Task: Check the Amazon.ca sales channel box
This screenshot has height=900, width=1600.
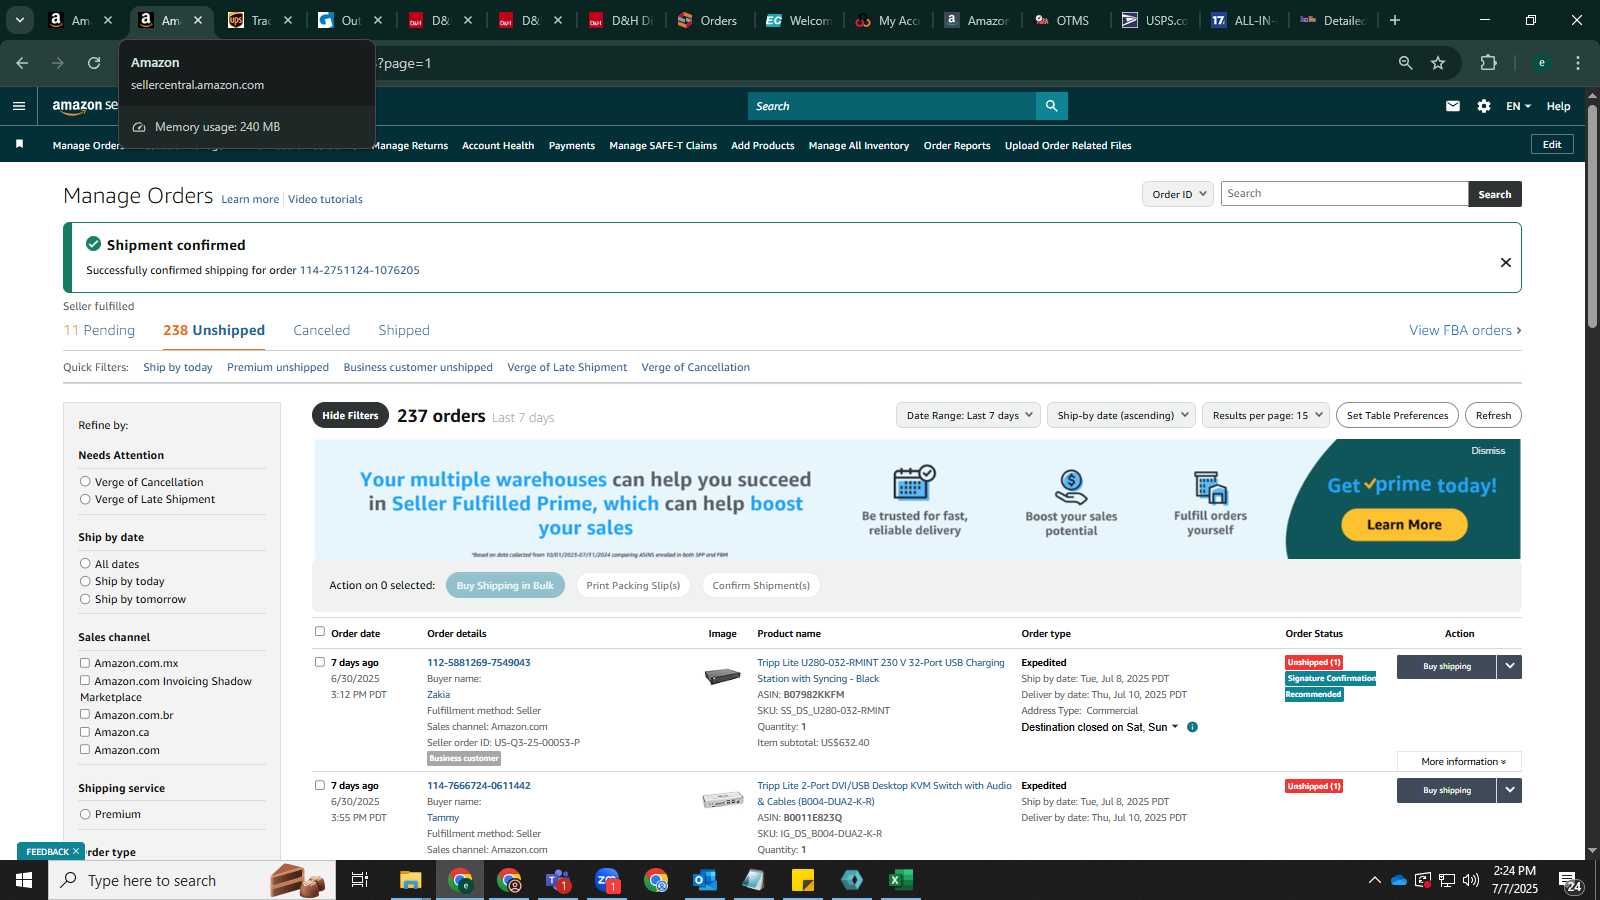Action: [x=85, y=732]
